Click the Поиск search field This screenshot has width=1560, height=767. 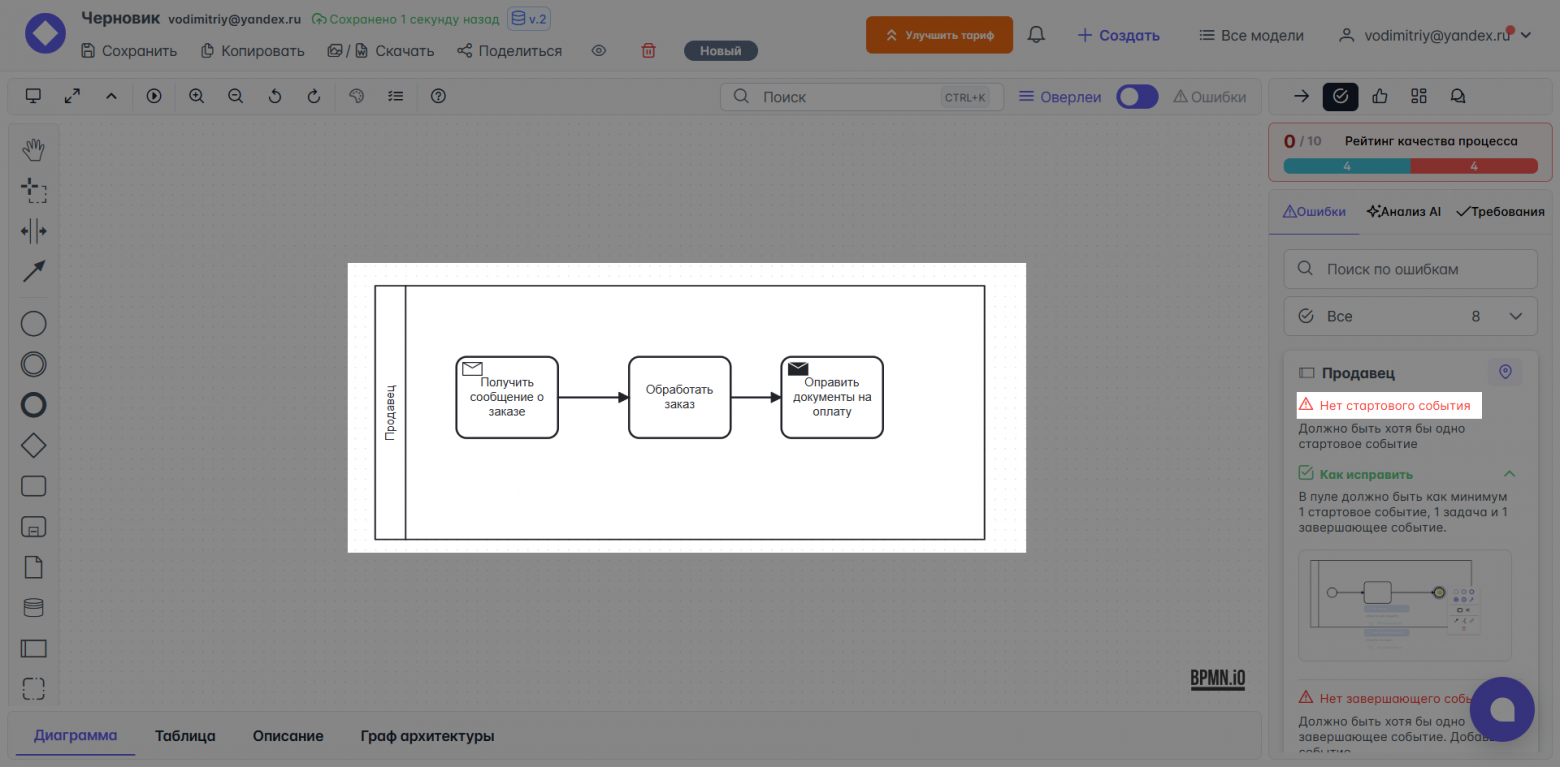point(860,96)
